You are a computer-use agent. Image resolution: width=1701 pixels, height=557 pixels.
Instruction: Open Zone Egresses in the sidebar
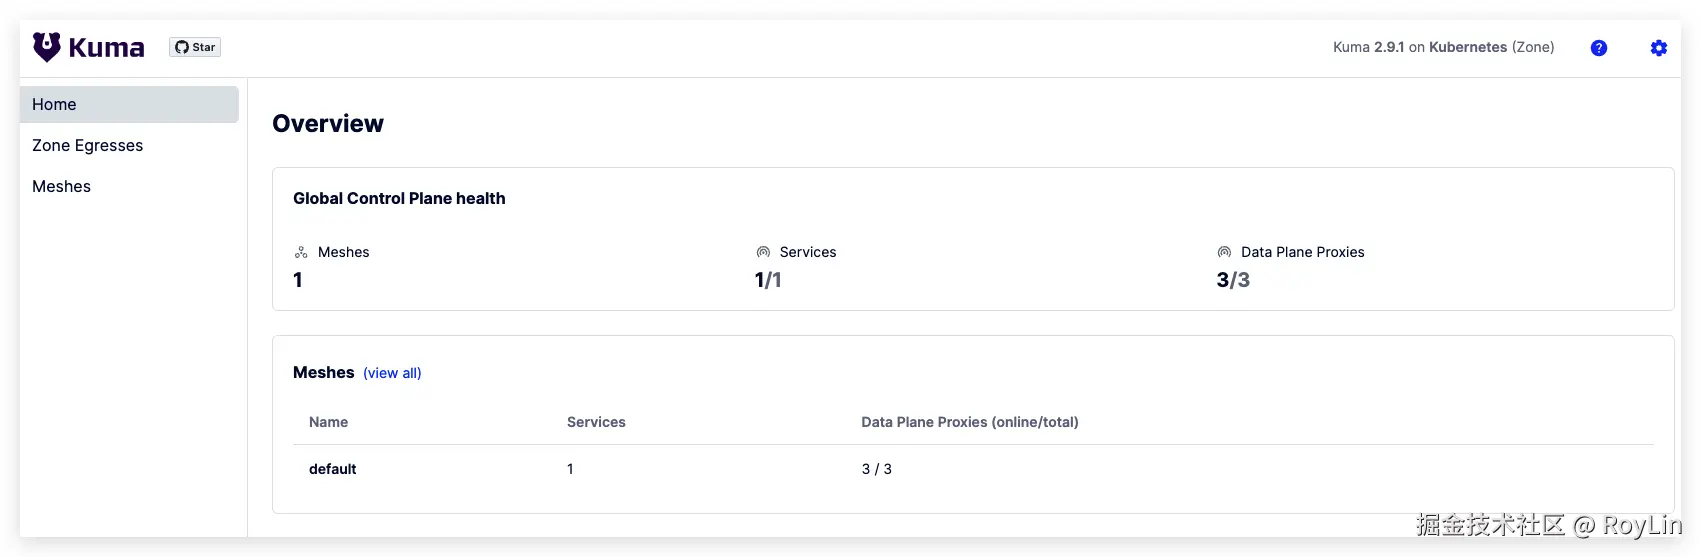click(x=87, y=146)
